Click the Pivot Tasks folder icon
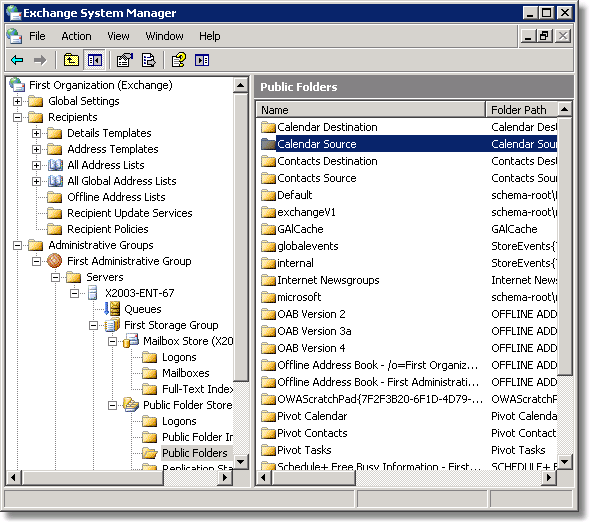This screenshot has width=591, height=524. 268,450
